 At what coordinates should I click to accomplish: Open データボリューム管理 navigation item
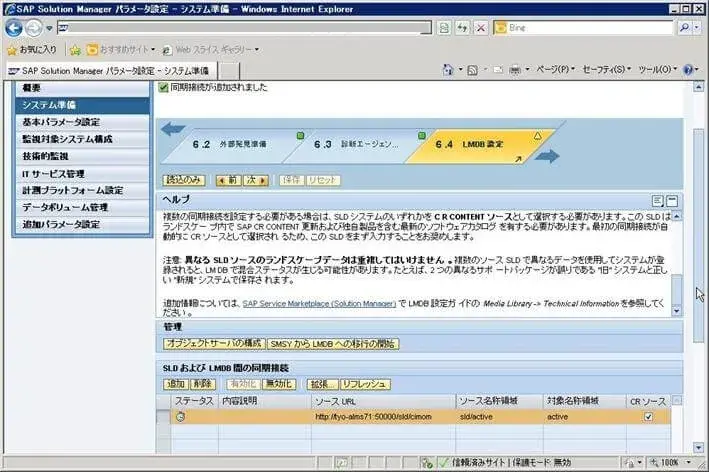[x=82, y=208]
